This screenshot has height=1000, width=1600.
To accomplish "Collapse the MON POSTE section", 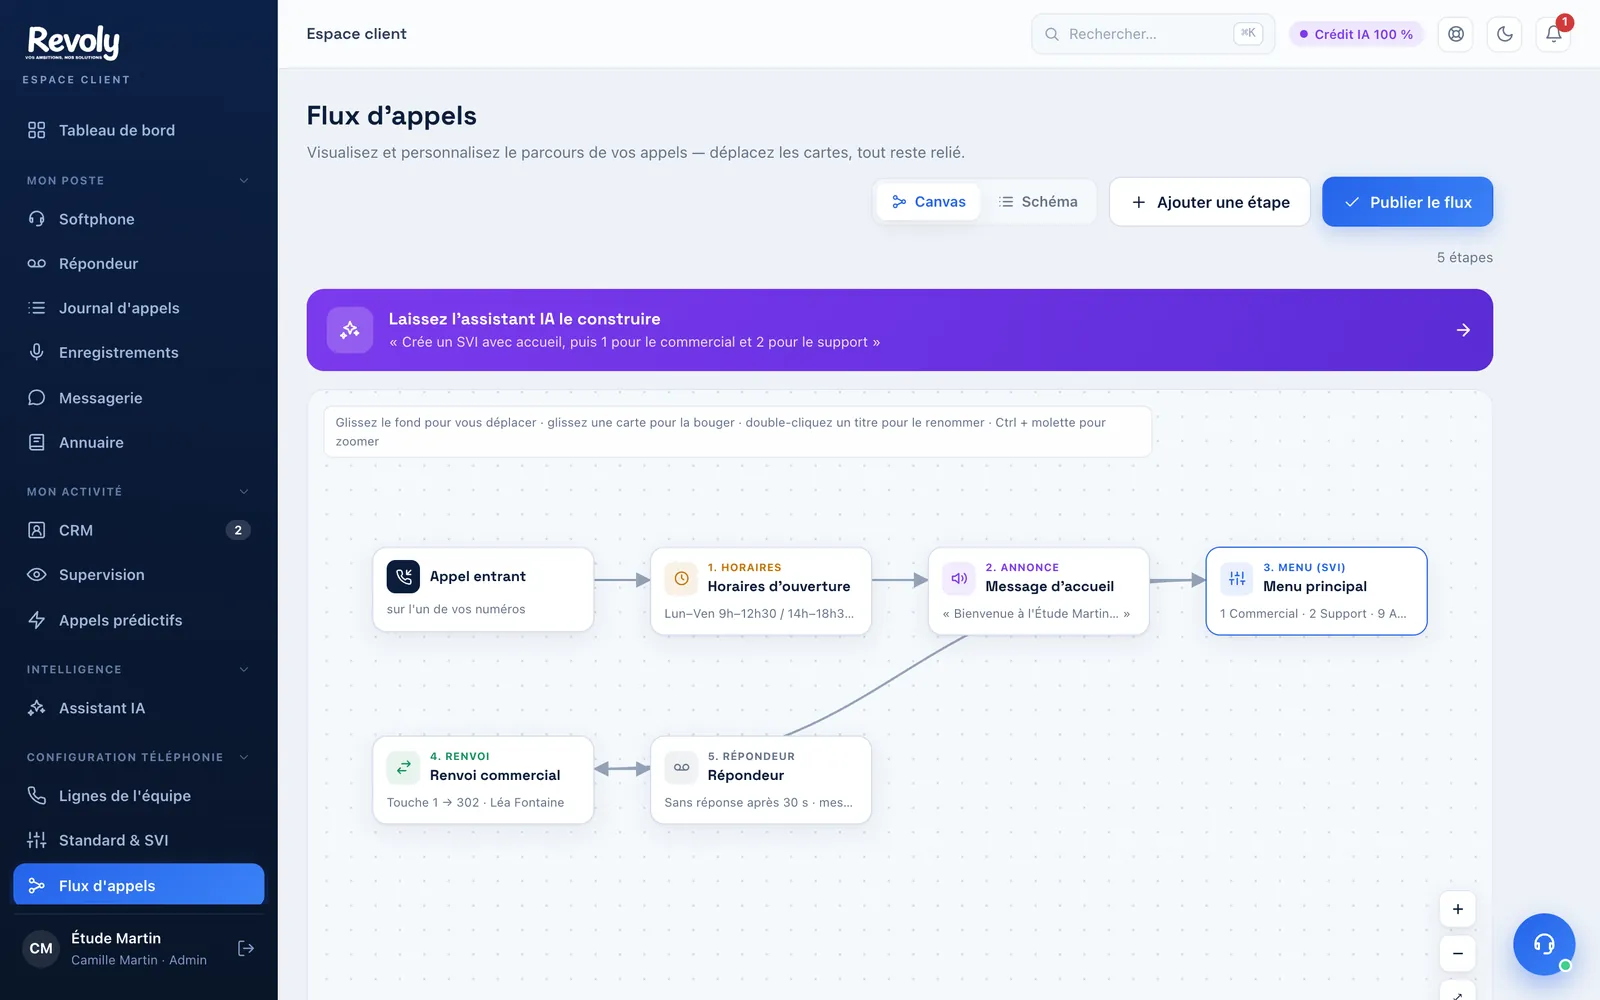I will pos(244,181).
